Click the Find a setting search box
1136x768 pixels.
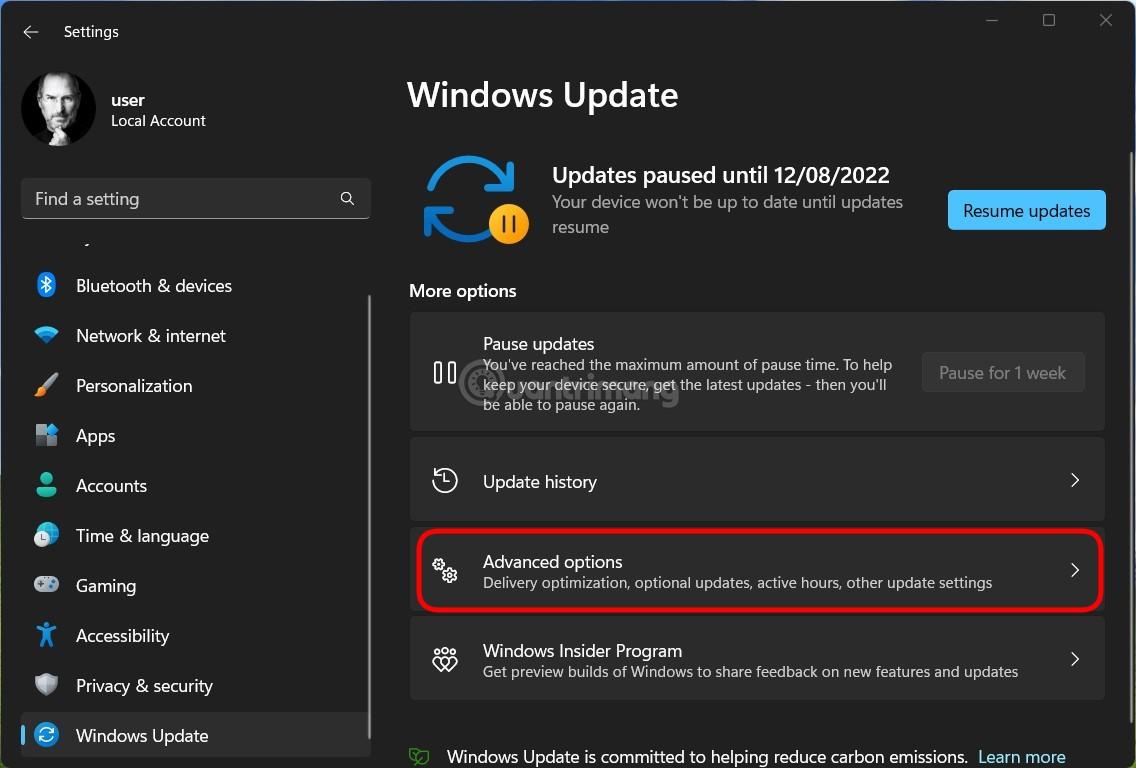click(x=196, y=199)
